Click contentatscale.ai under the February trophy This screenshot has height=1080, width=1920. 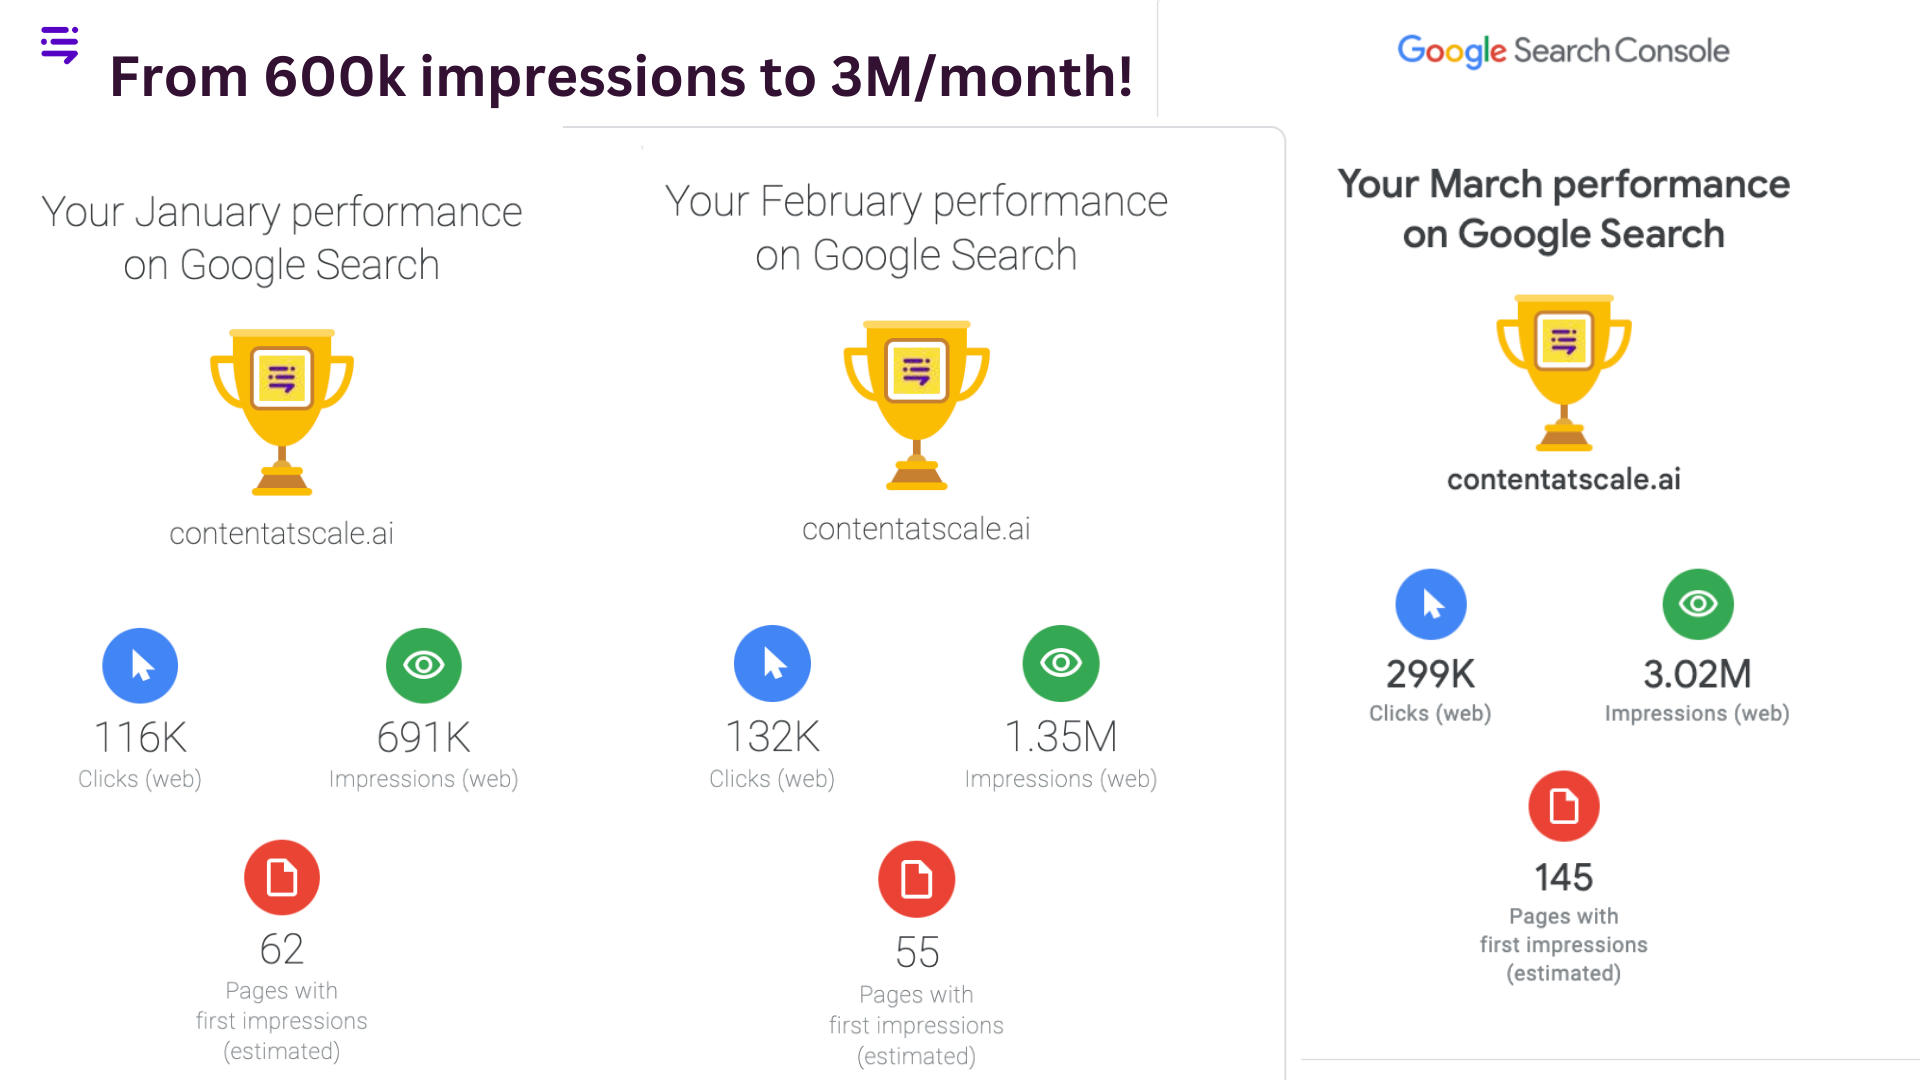click(x=916, y=528)
